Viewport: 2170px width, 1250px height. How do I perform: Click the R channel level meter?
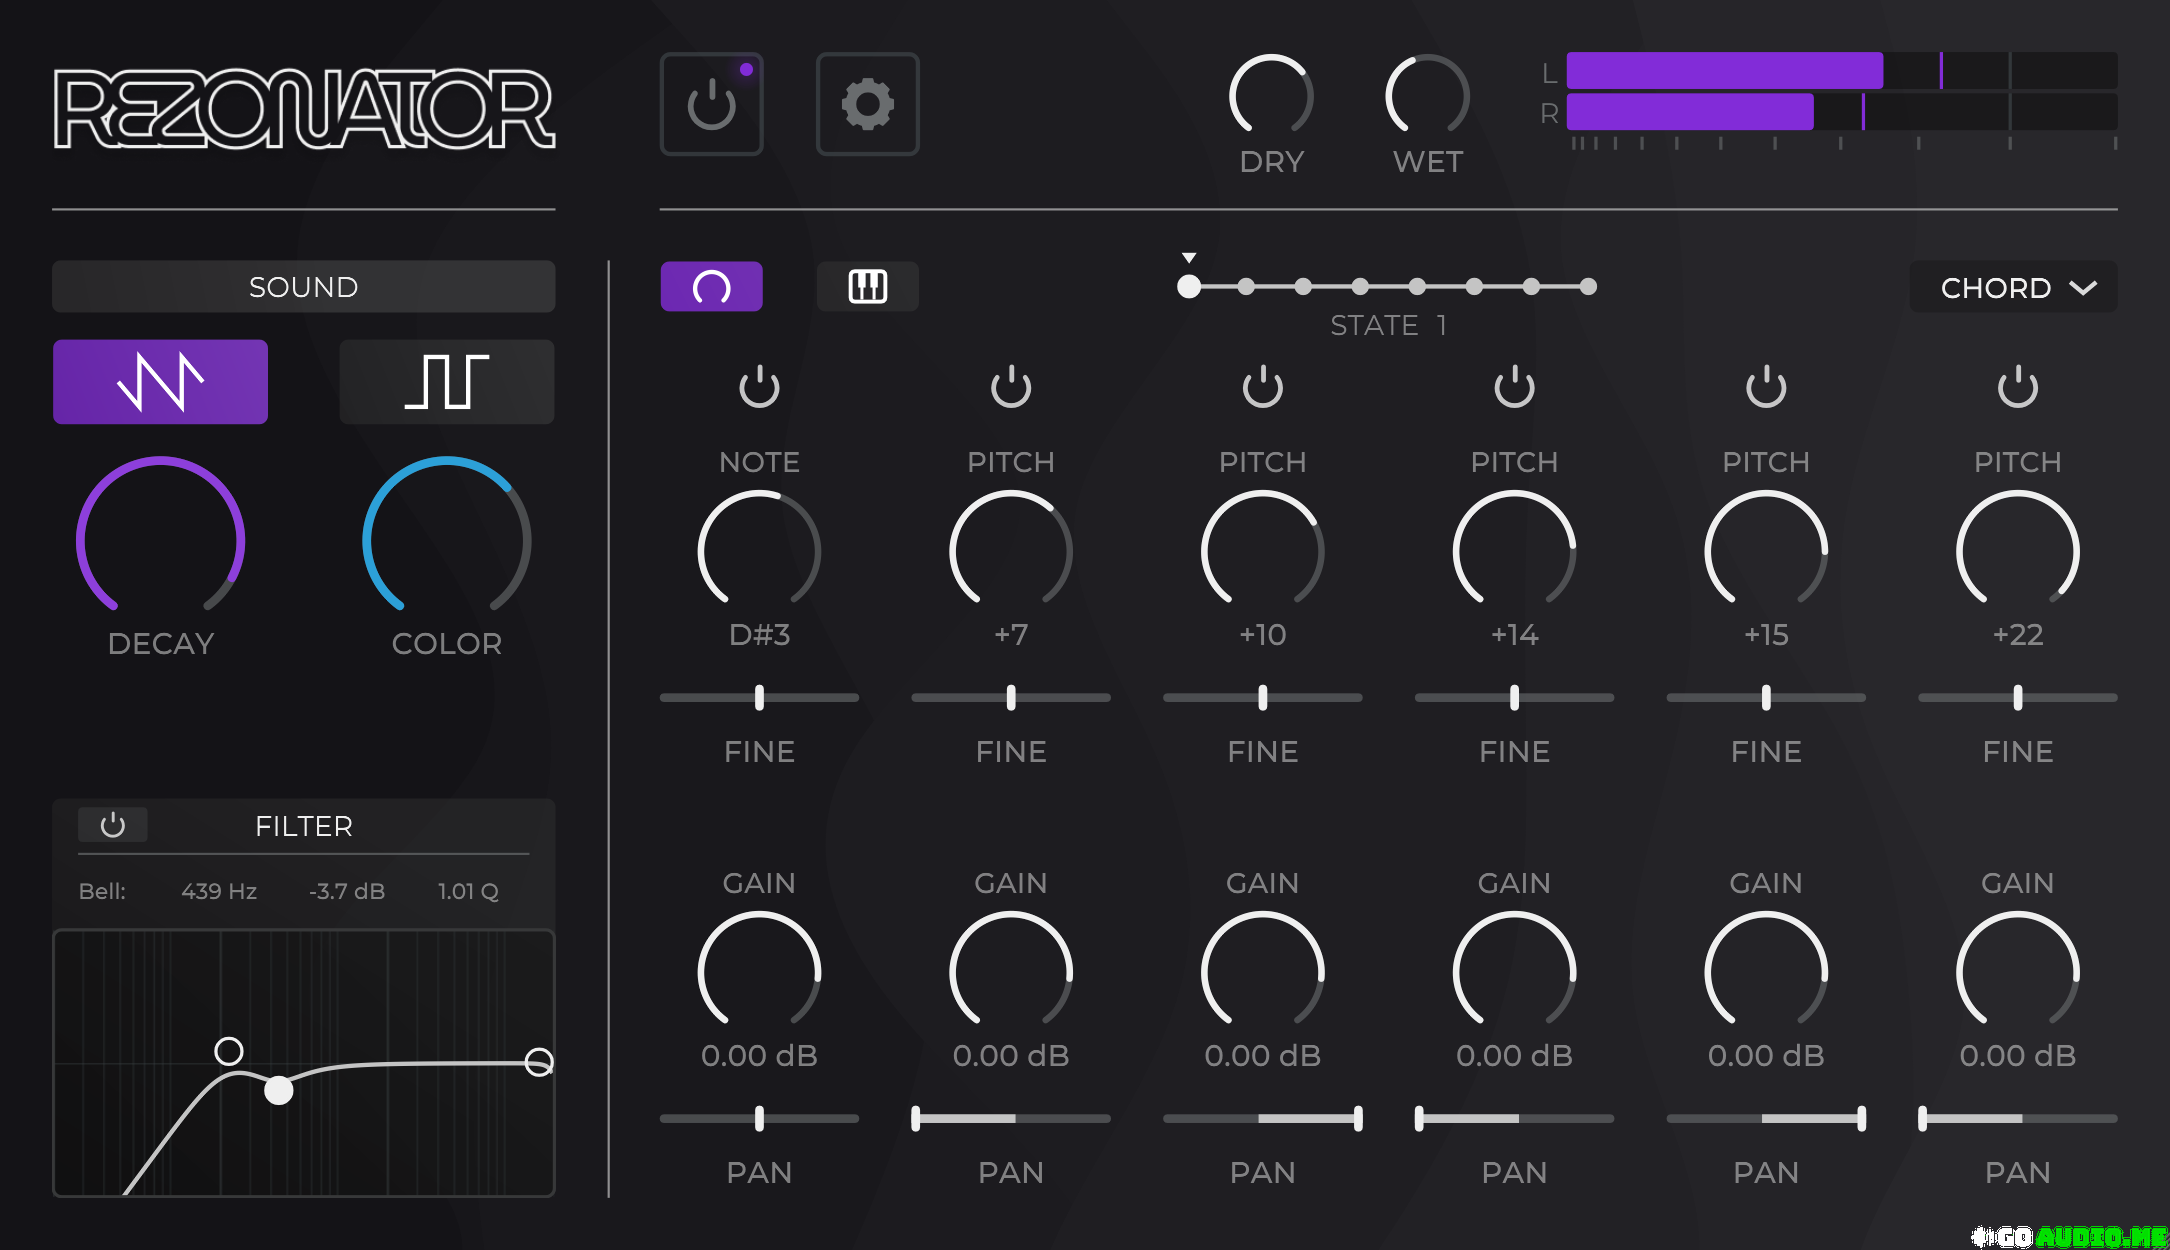(1842, 112)
